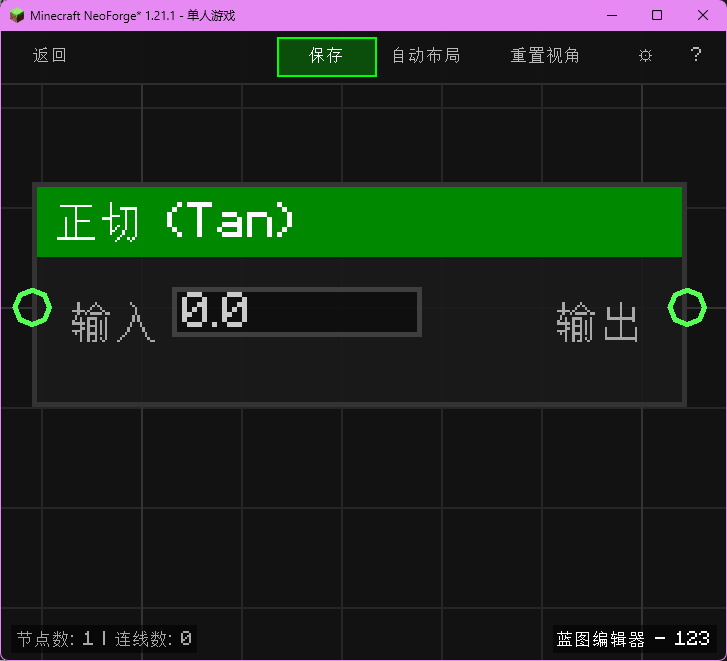Open help with the question mark icon

(696, 56)
